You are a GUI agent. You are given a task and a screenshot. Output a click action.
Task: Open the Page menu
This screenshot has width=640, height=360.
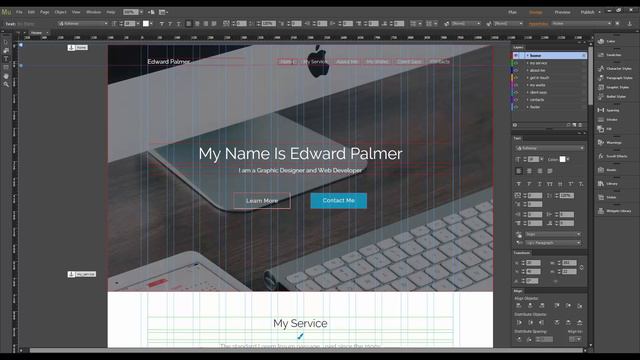44,12
